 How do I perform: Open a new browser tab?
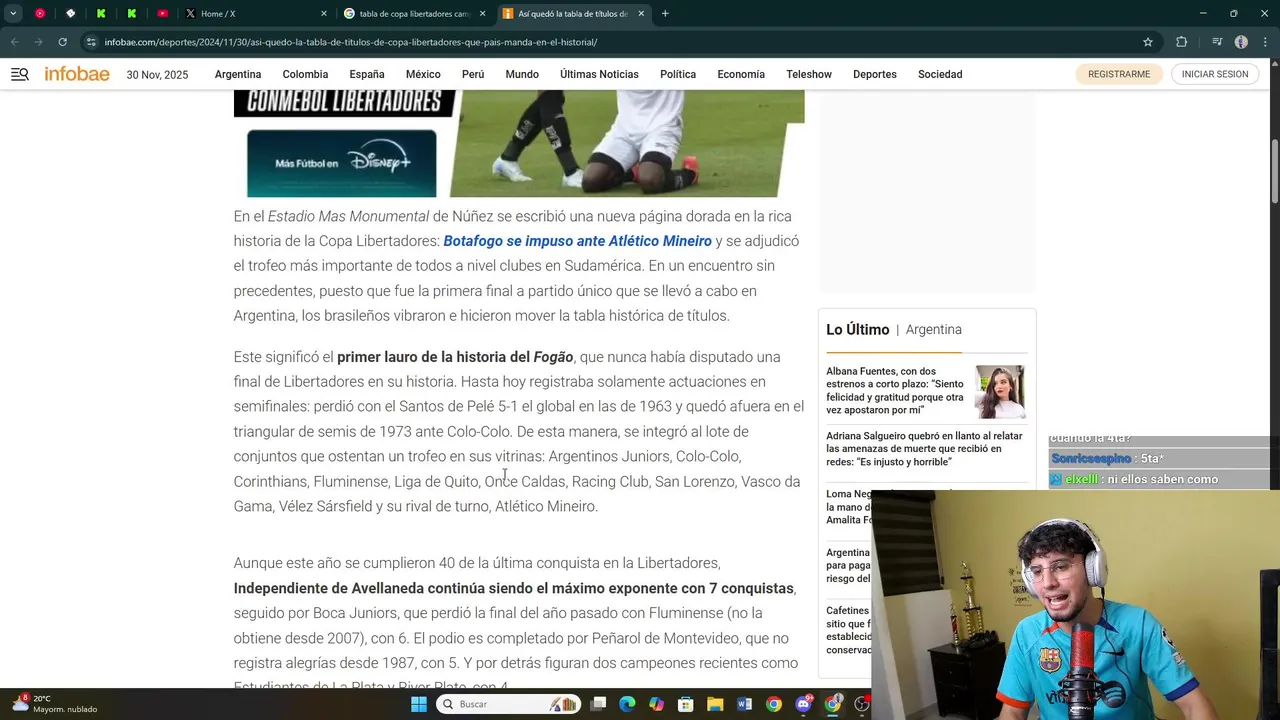pyautogui.click(x=665, y=14)
